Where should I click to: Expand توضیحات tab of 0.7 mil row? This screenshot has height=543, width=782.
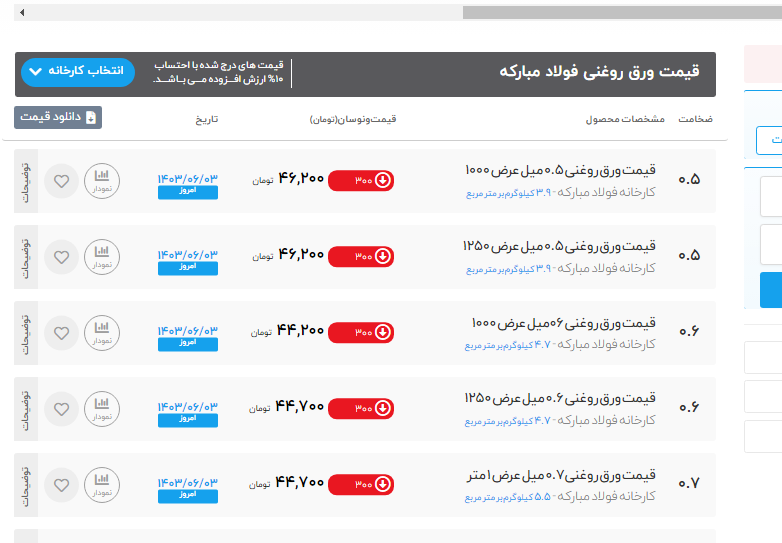tap(27, 485)
